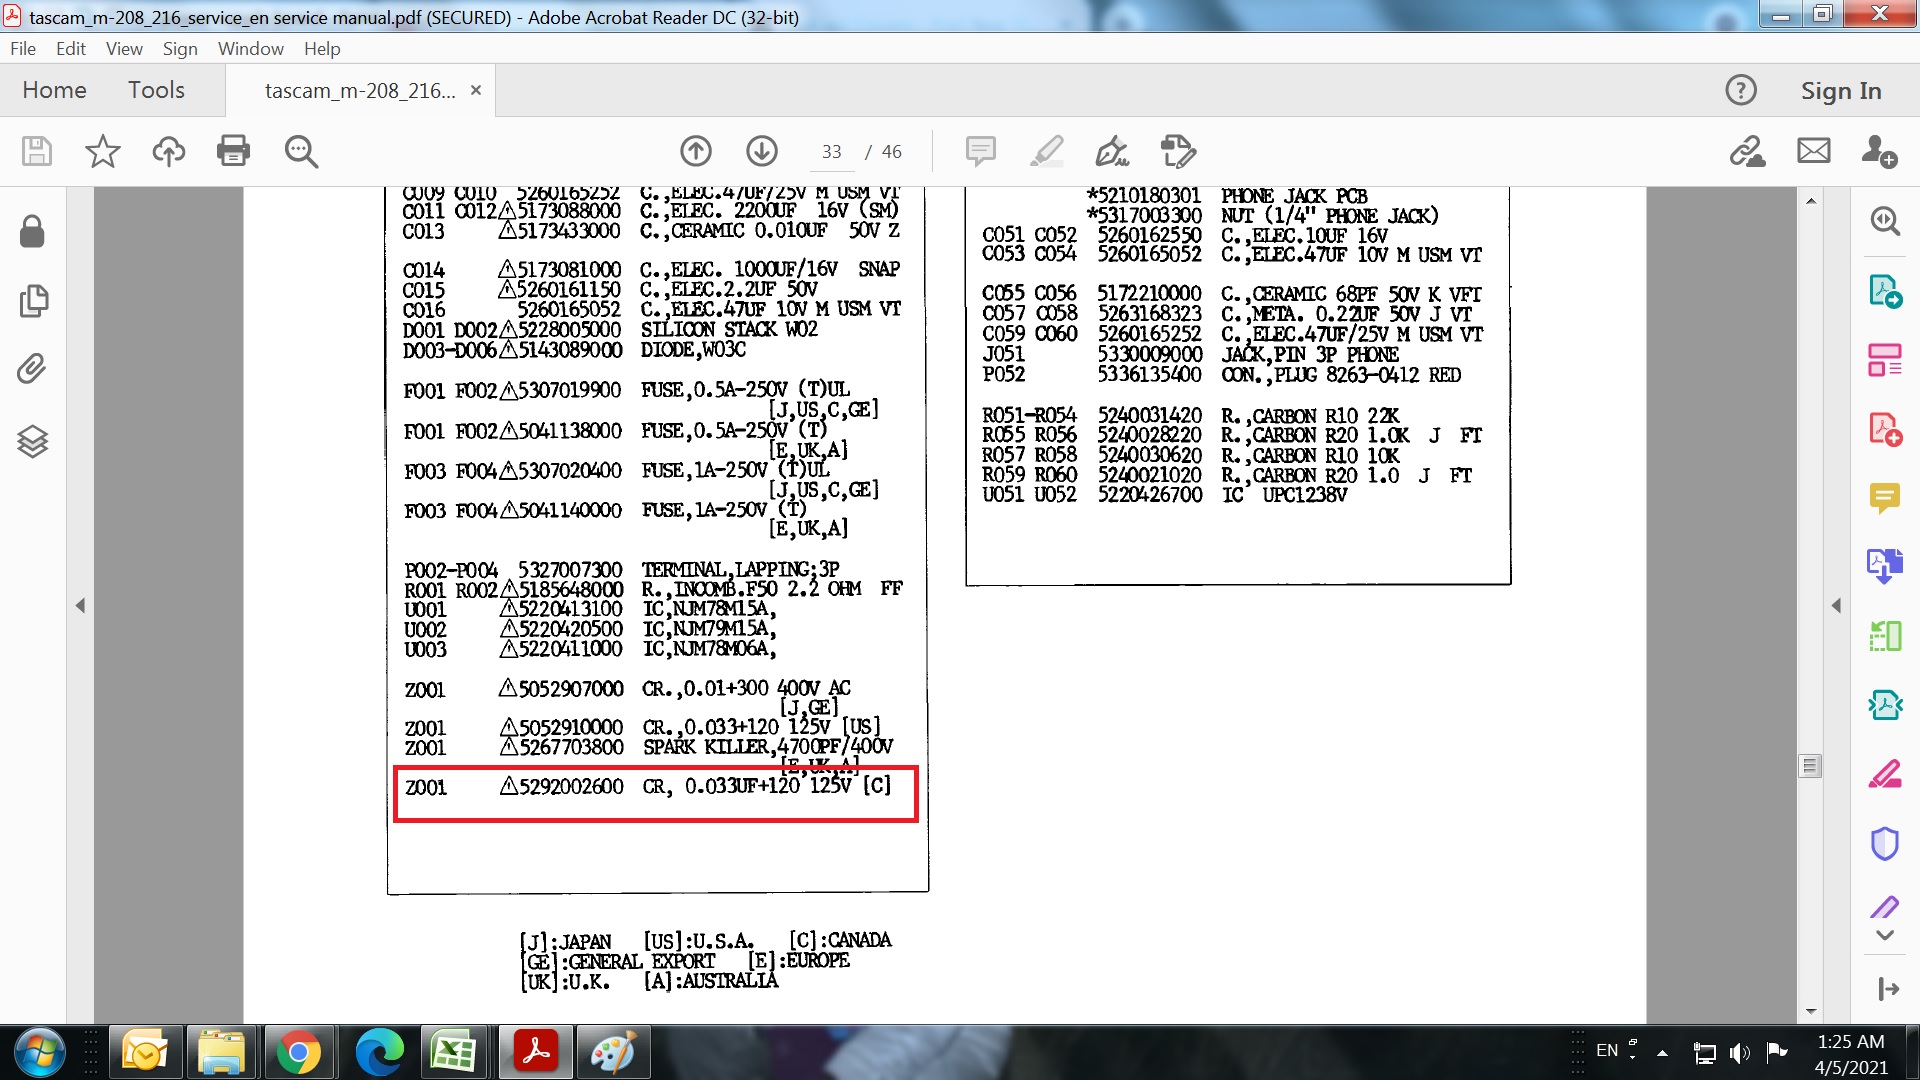This screenshot has height=1080, width=1920.
Task: Open the Window menu
Action: (250, 48)
